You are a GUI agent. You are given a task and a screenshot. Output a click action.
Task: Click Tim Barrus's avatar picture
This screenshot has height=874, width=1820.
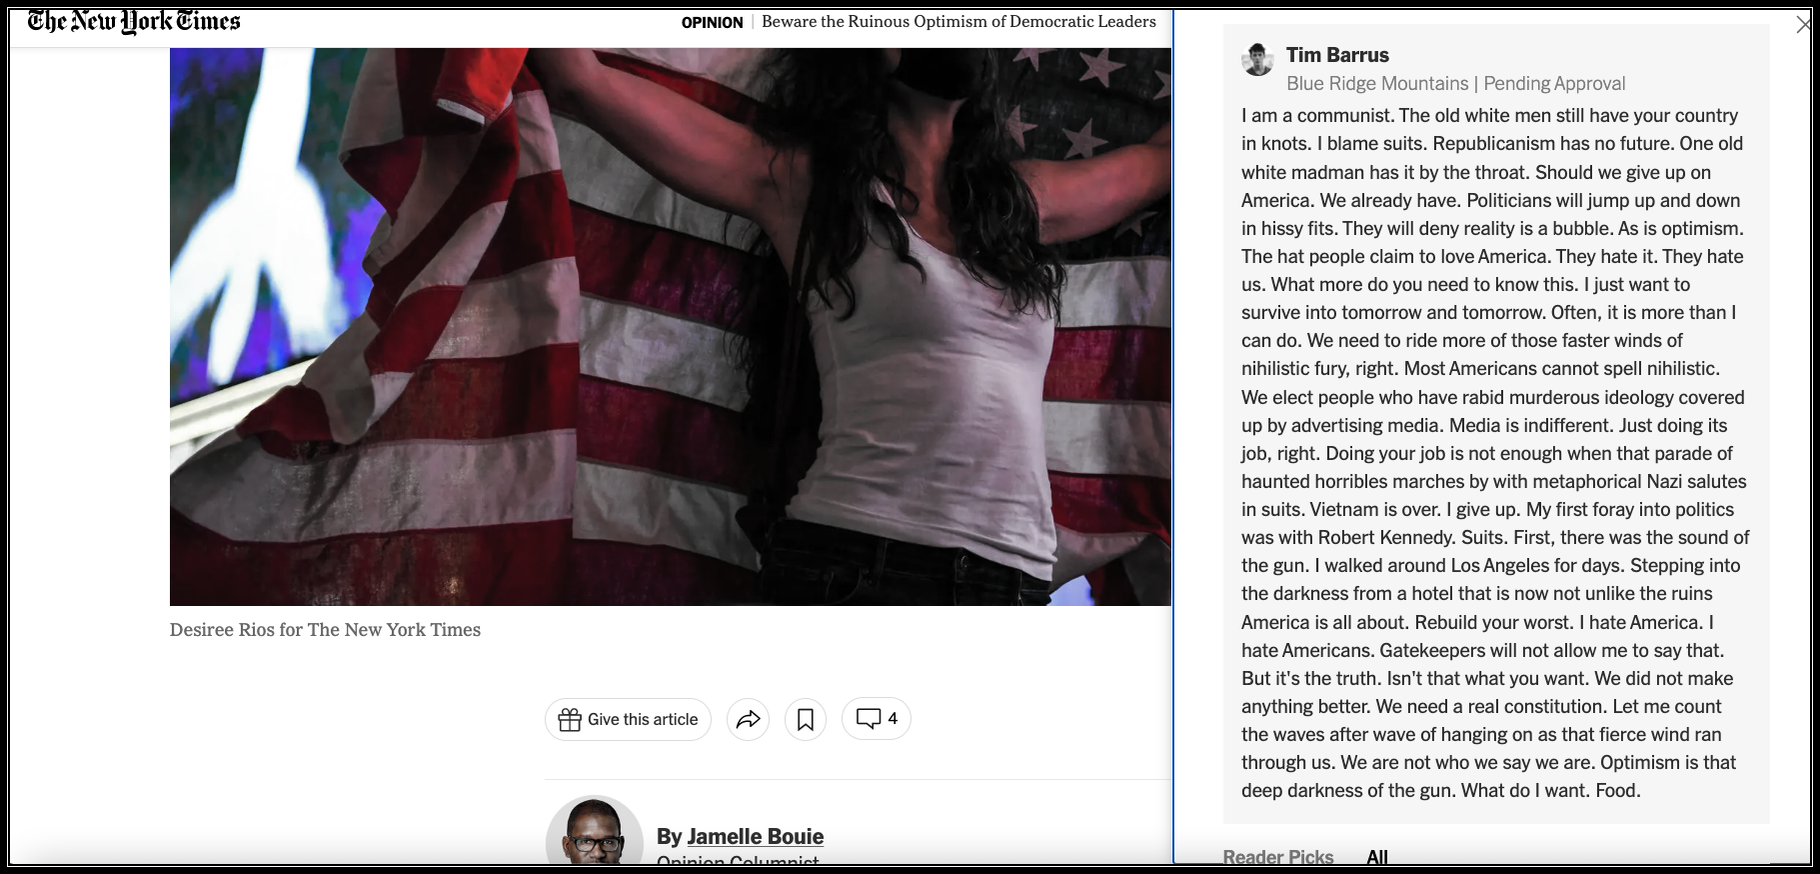coord(1257,59)
